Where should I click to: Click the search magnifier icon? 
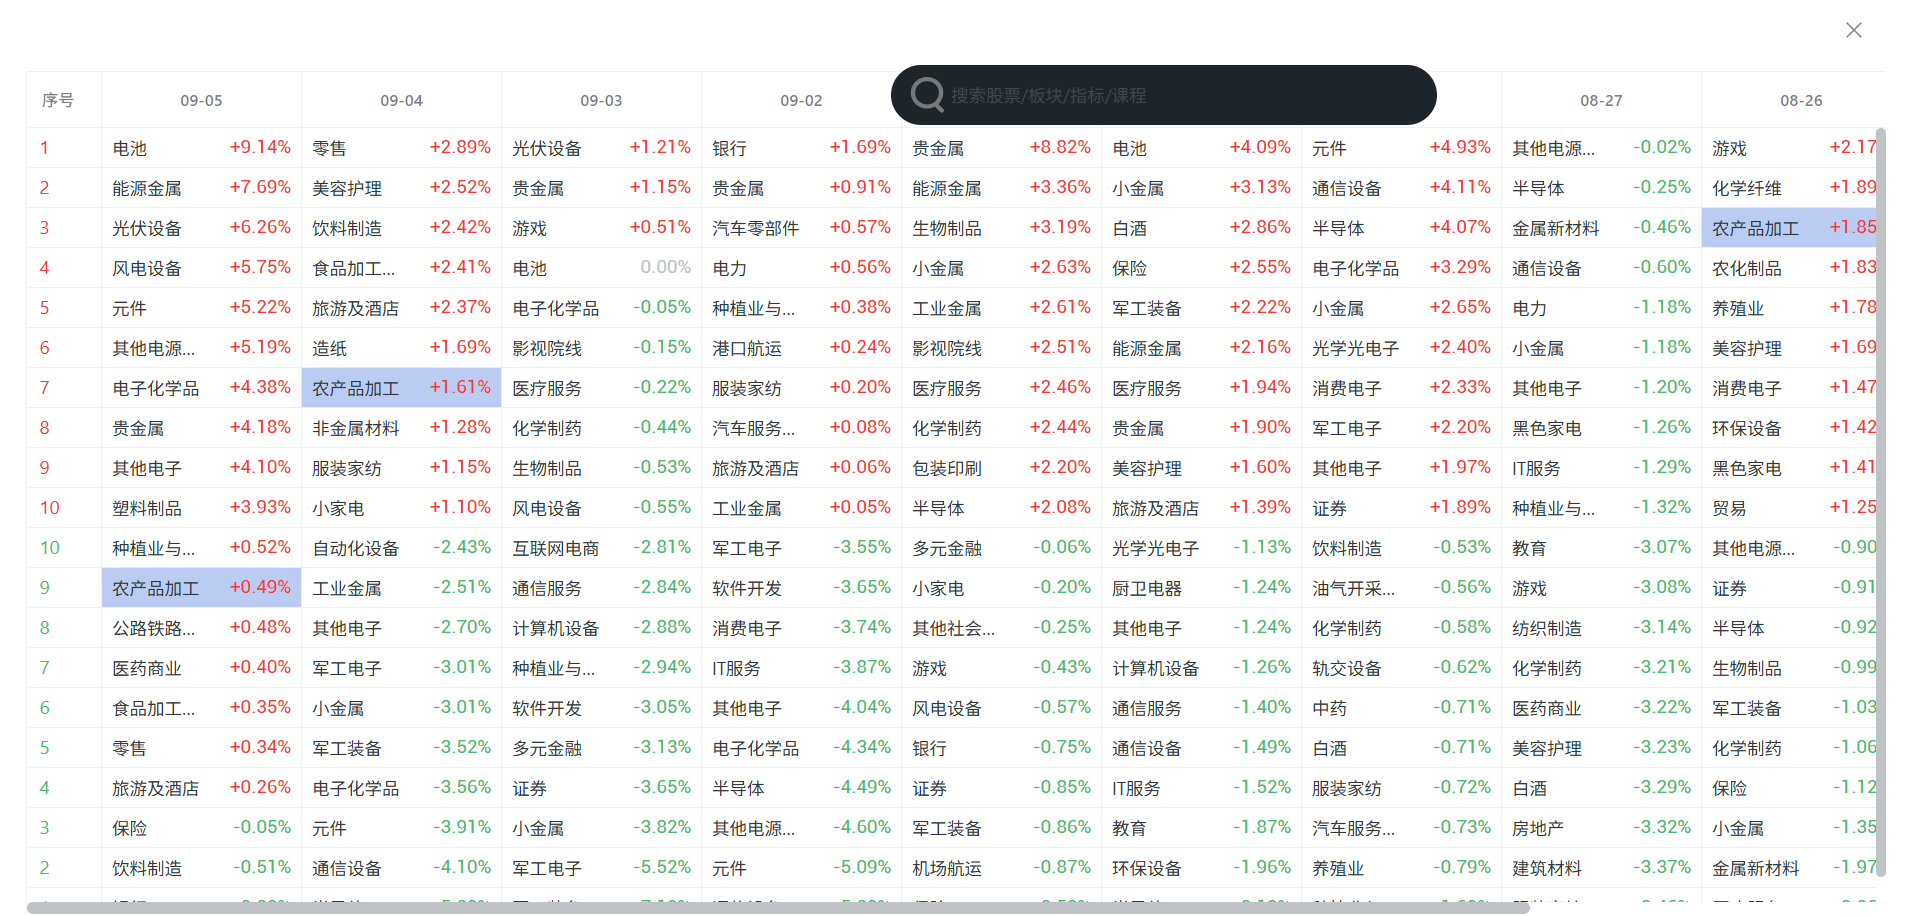(x=927, y=95)
